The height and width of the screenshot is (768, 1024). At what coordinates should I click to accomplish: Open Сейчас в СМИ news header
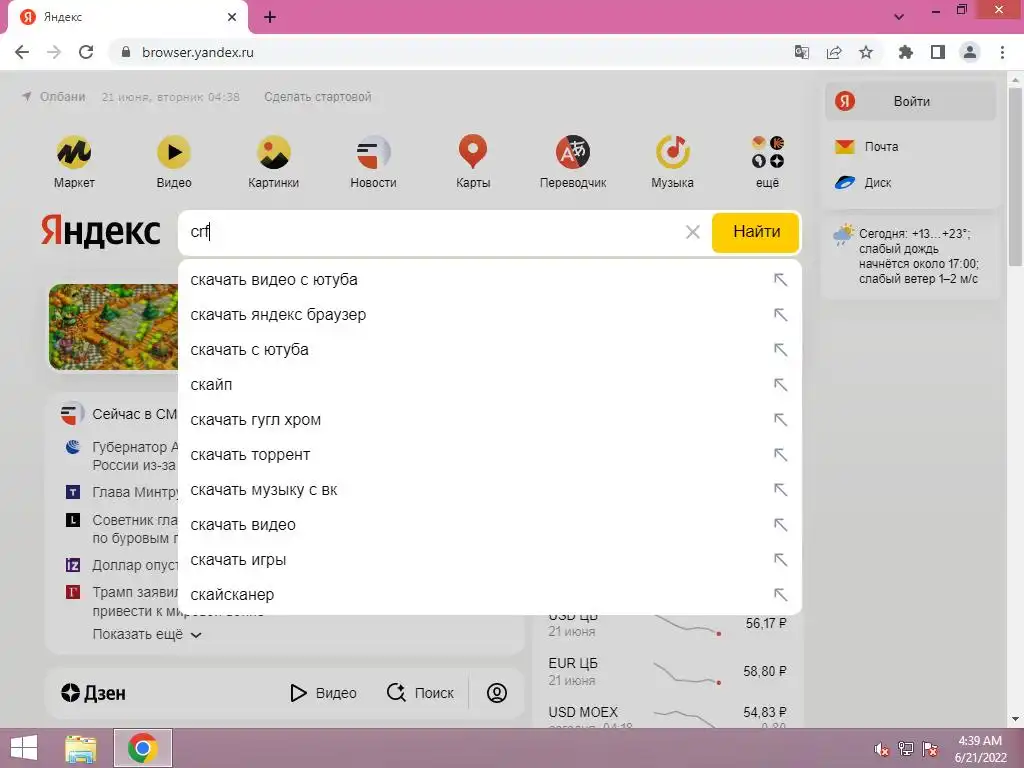pos(120,414)
